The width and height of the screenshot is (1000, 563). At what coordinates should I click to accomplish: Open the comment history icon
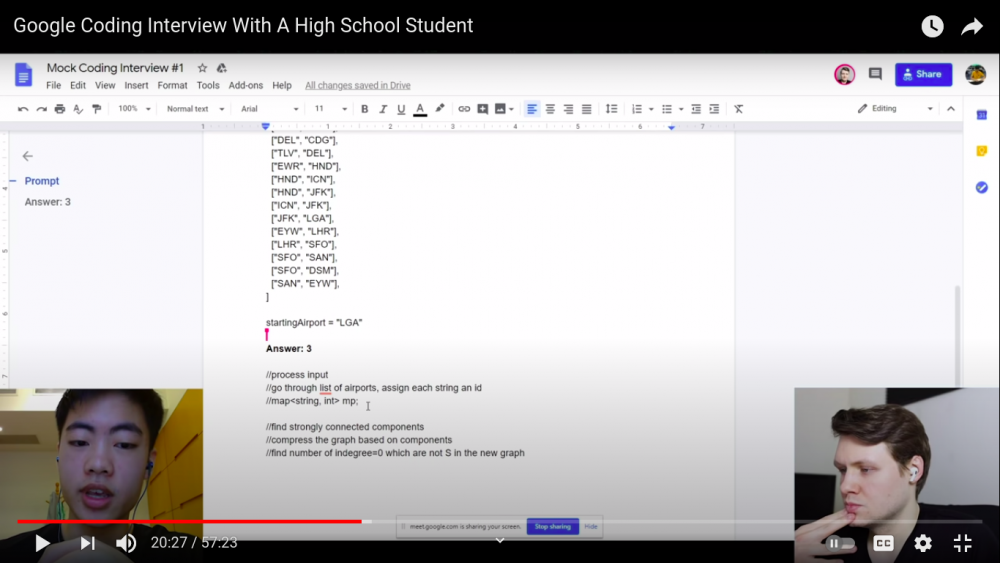tap(875, 75)
